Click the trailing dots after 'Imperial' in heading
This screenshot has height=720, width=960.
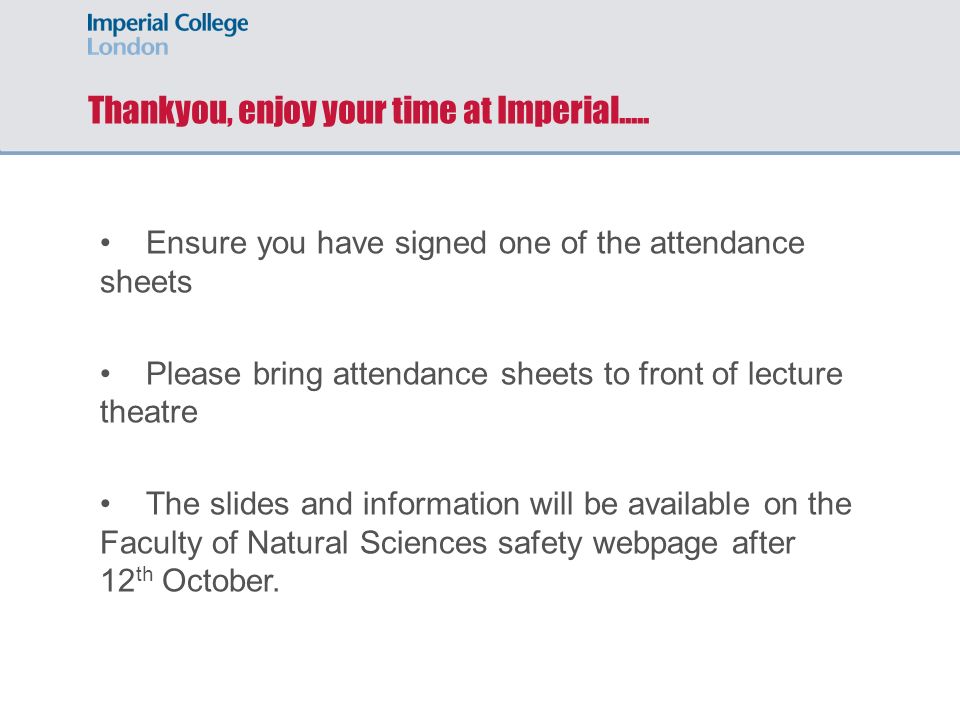click(x=634, y=121)
